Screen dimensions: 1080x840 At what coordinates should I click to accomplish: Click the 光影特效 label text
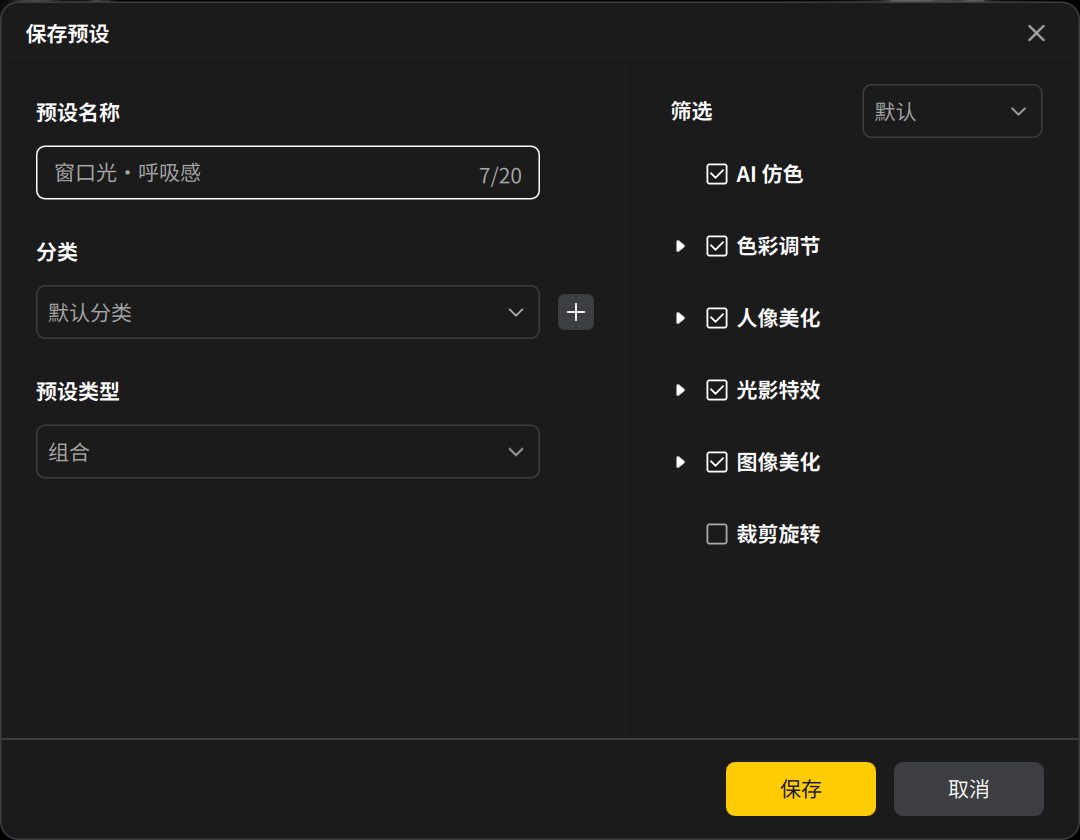[x=778, y=390]
